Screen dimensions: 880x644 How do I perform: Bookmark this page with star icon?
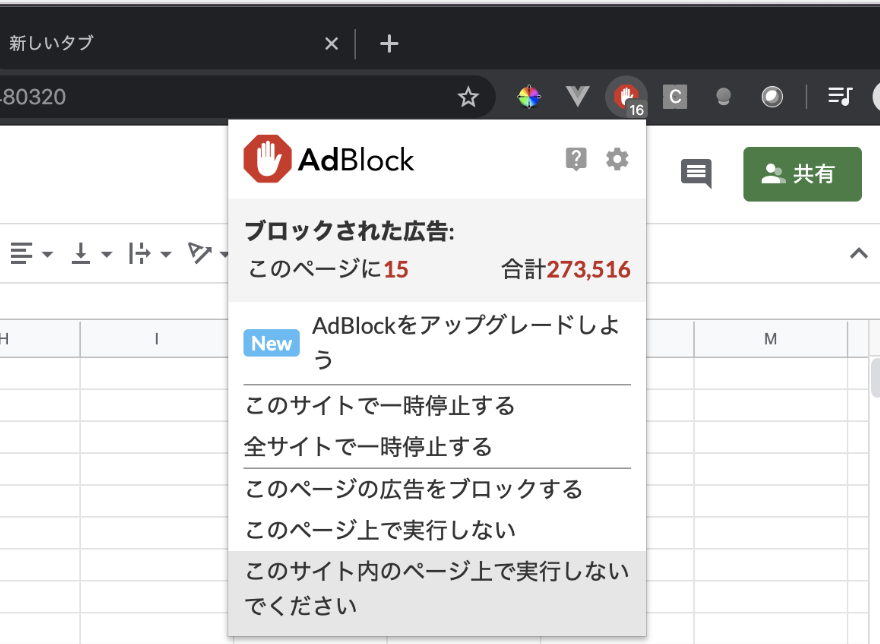coord(468,97)
